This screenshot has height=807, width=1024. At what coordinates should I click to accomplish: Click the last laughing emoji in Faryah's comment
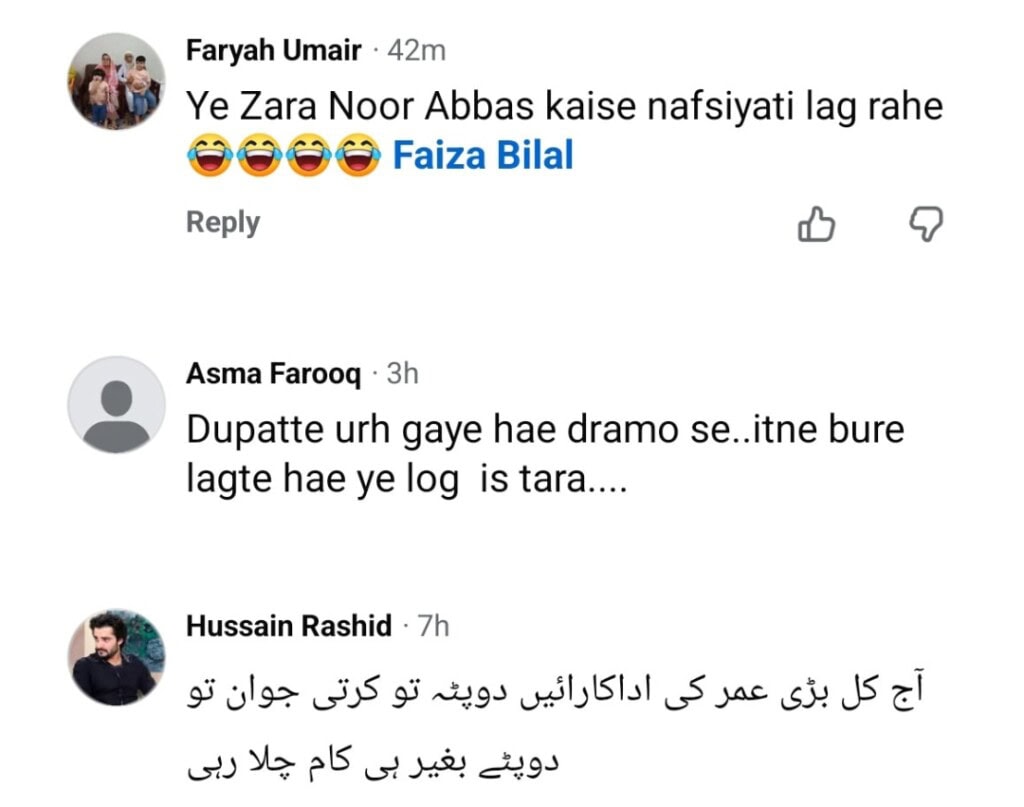click(x=355, y=156)
